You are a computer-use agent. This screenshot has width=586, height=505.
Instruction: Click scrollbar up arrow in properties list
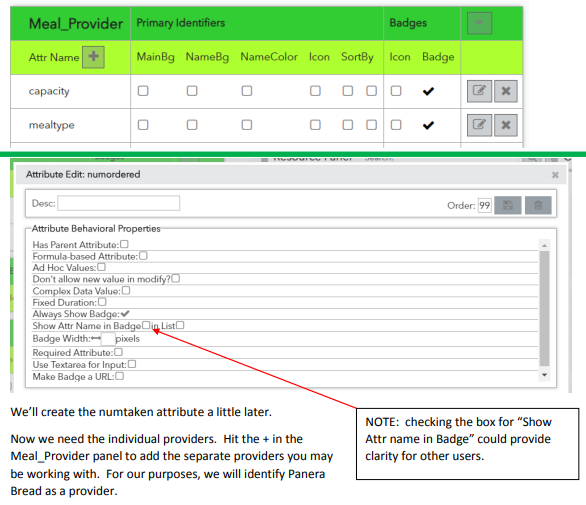click(x=544, y=246)
